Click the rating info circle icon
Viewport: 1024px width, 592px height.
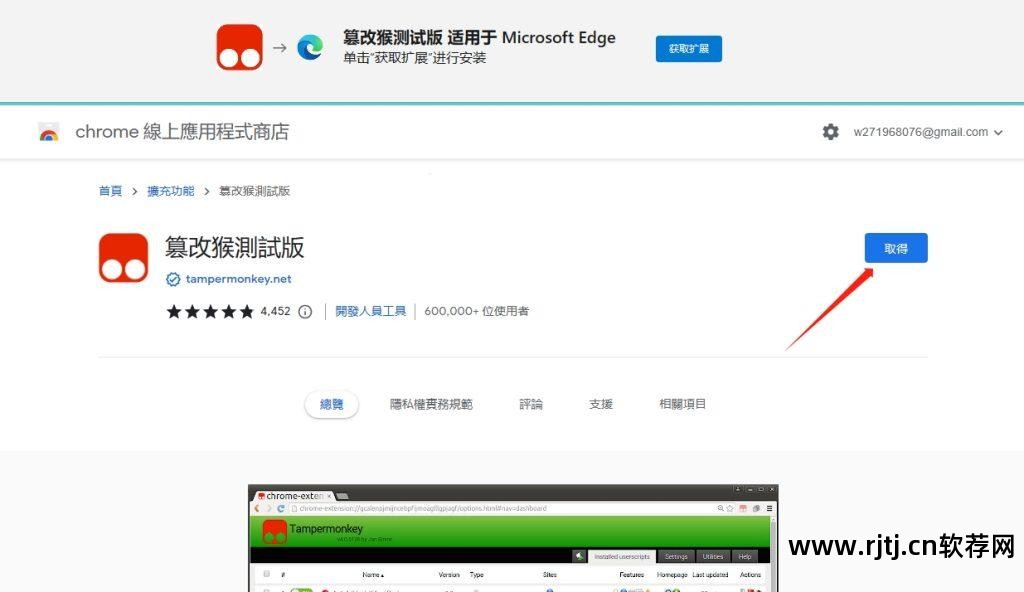coord(305,312)
